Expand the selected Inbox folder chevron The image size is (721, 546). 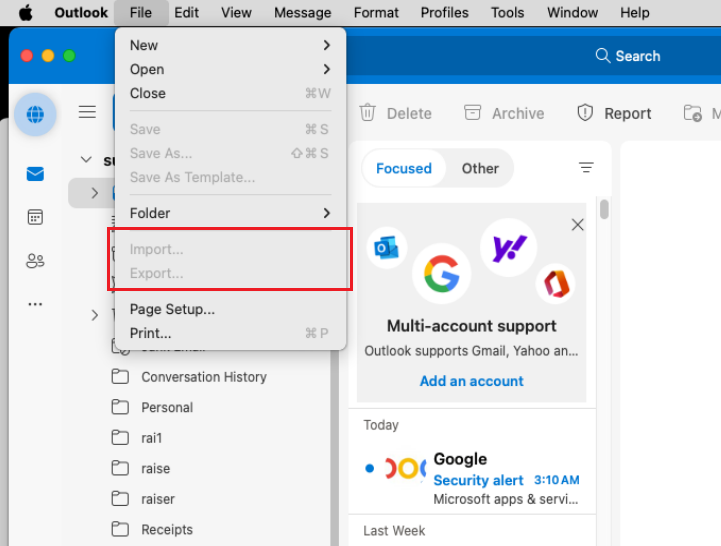tap(94, 193)
